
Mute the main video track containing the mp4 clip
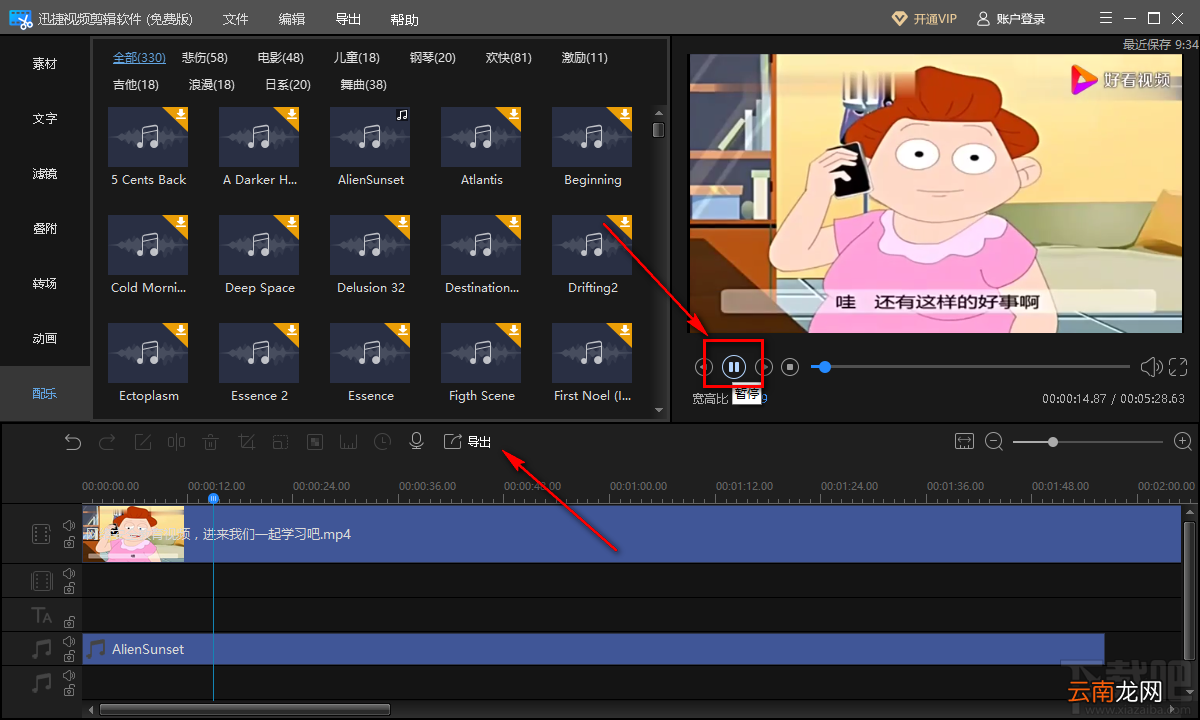click(x=69, y=526)
